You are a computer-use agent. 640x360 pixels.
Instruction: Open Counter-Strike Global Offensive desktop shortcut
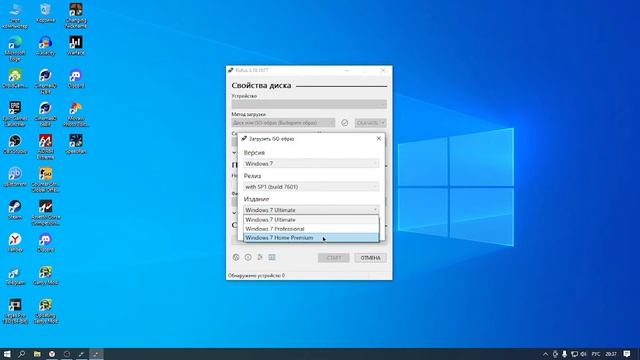click(x=45, y=179)
